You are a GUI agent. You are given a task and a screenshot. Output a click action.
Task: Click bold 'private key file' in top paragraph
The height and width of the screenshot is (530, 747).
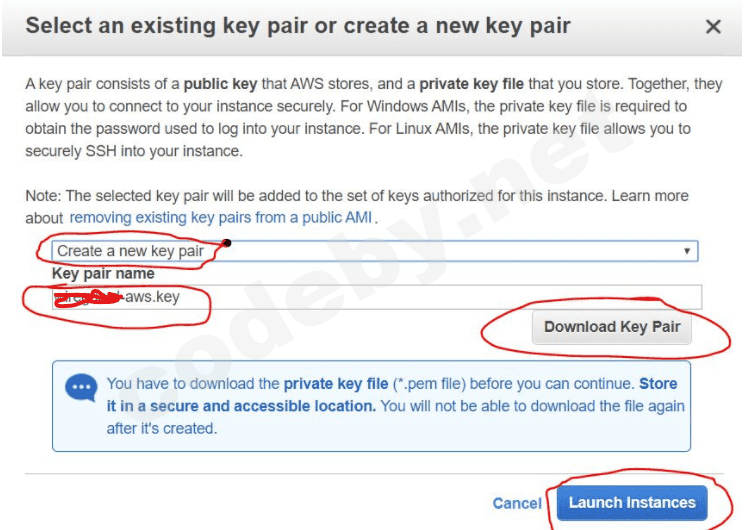[469, 84]
